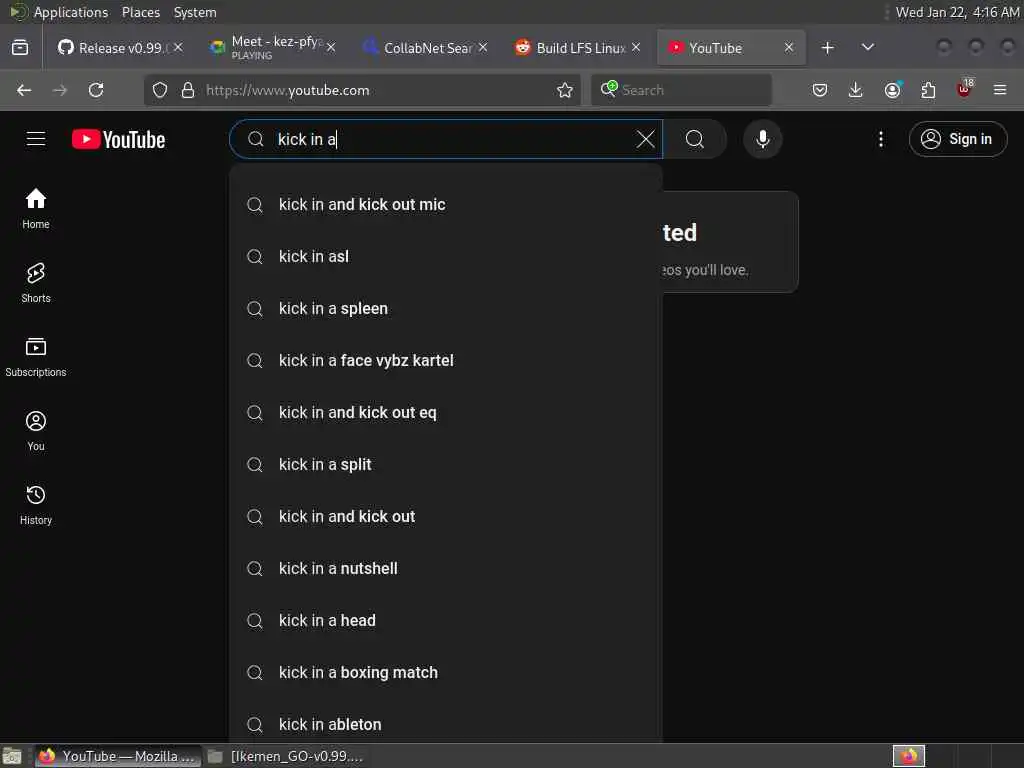Open a new tab with plus button

point(827,48)
